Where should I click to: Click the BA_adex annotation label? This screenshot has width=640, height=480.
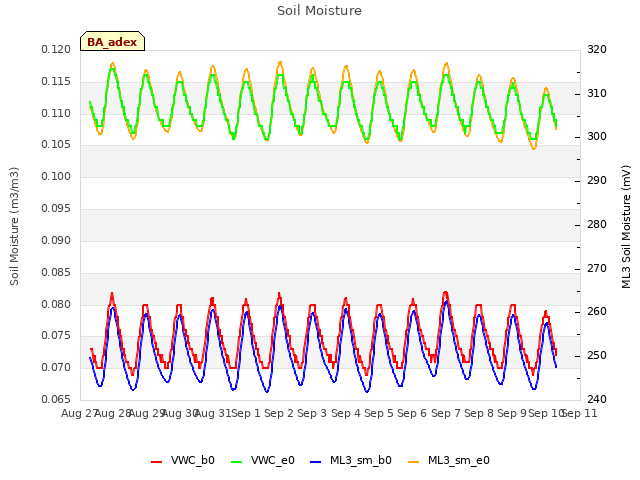coord(112,41)
